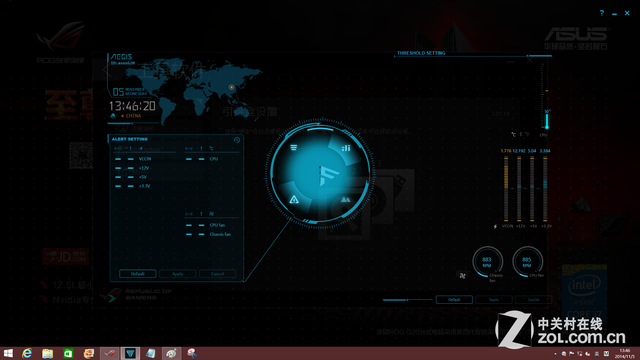Screen dimensions: 640x360
Task: Click Default button in Alert Setting panel
Action: (138, 273)
